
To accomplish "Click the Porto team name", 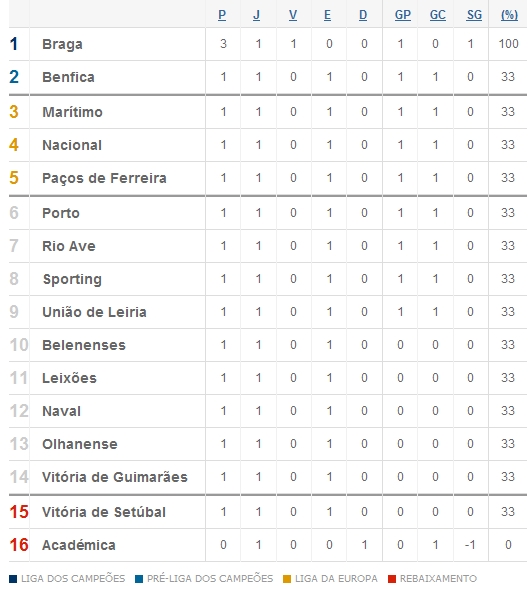I will [x=61, y=213].
